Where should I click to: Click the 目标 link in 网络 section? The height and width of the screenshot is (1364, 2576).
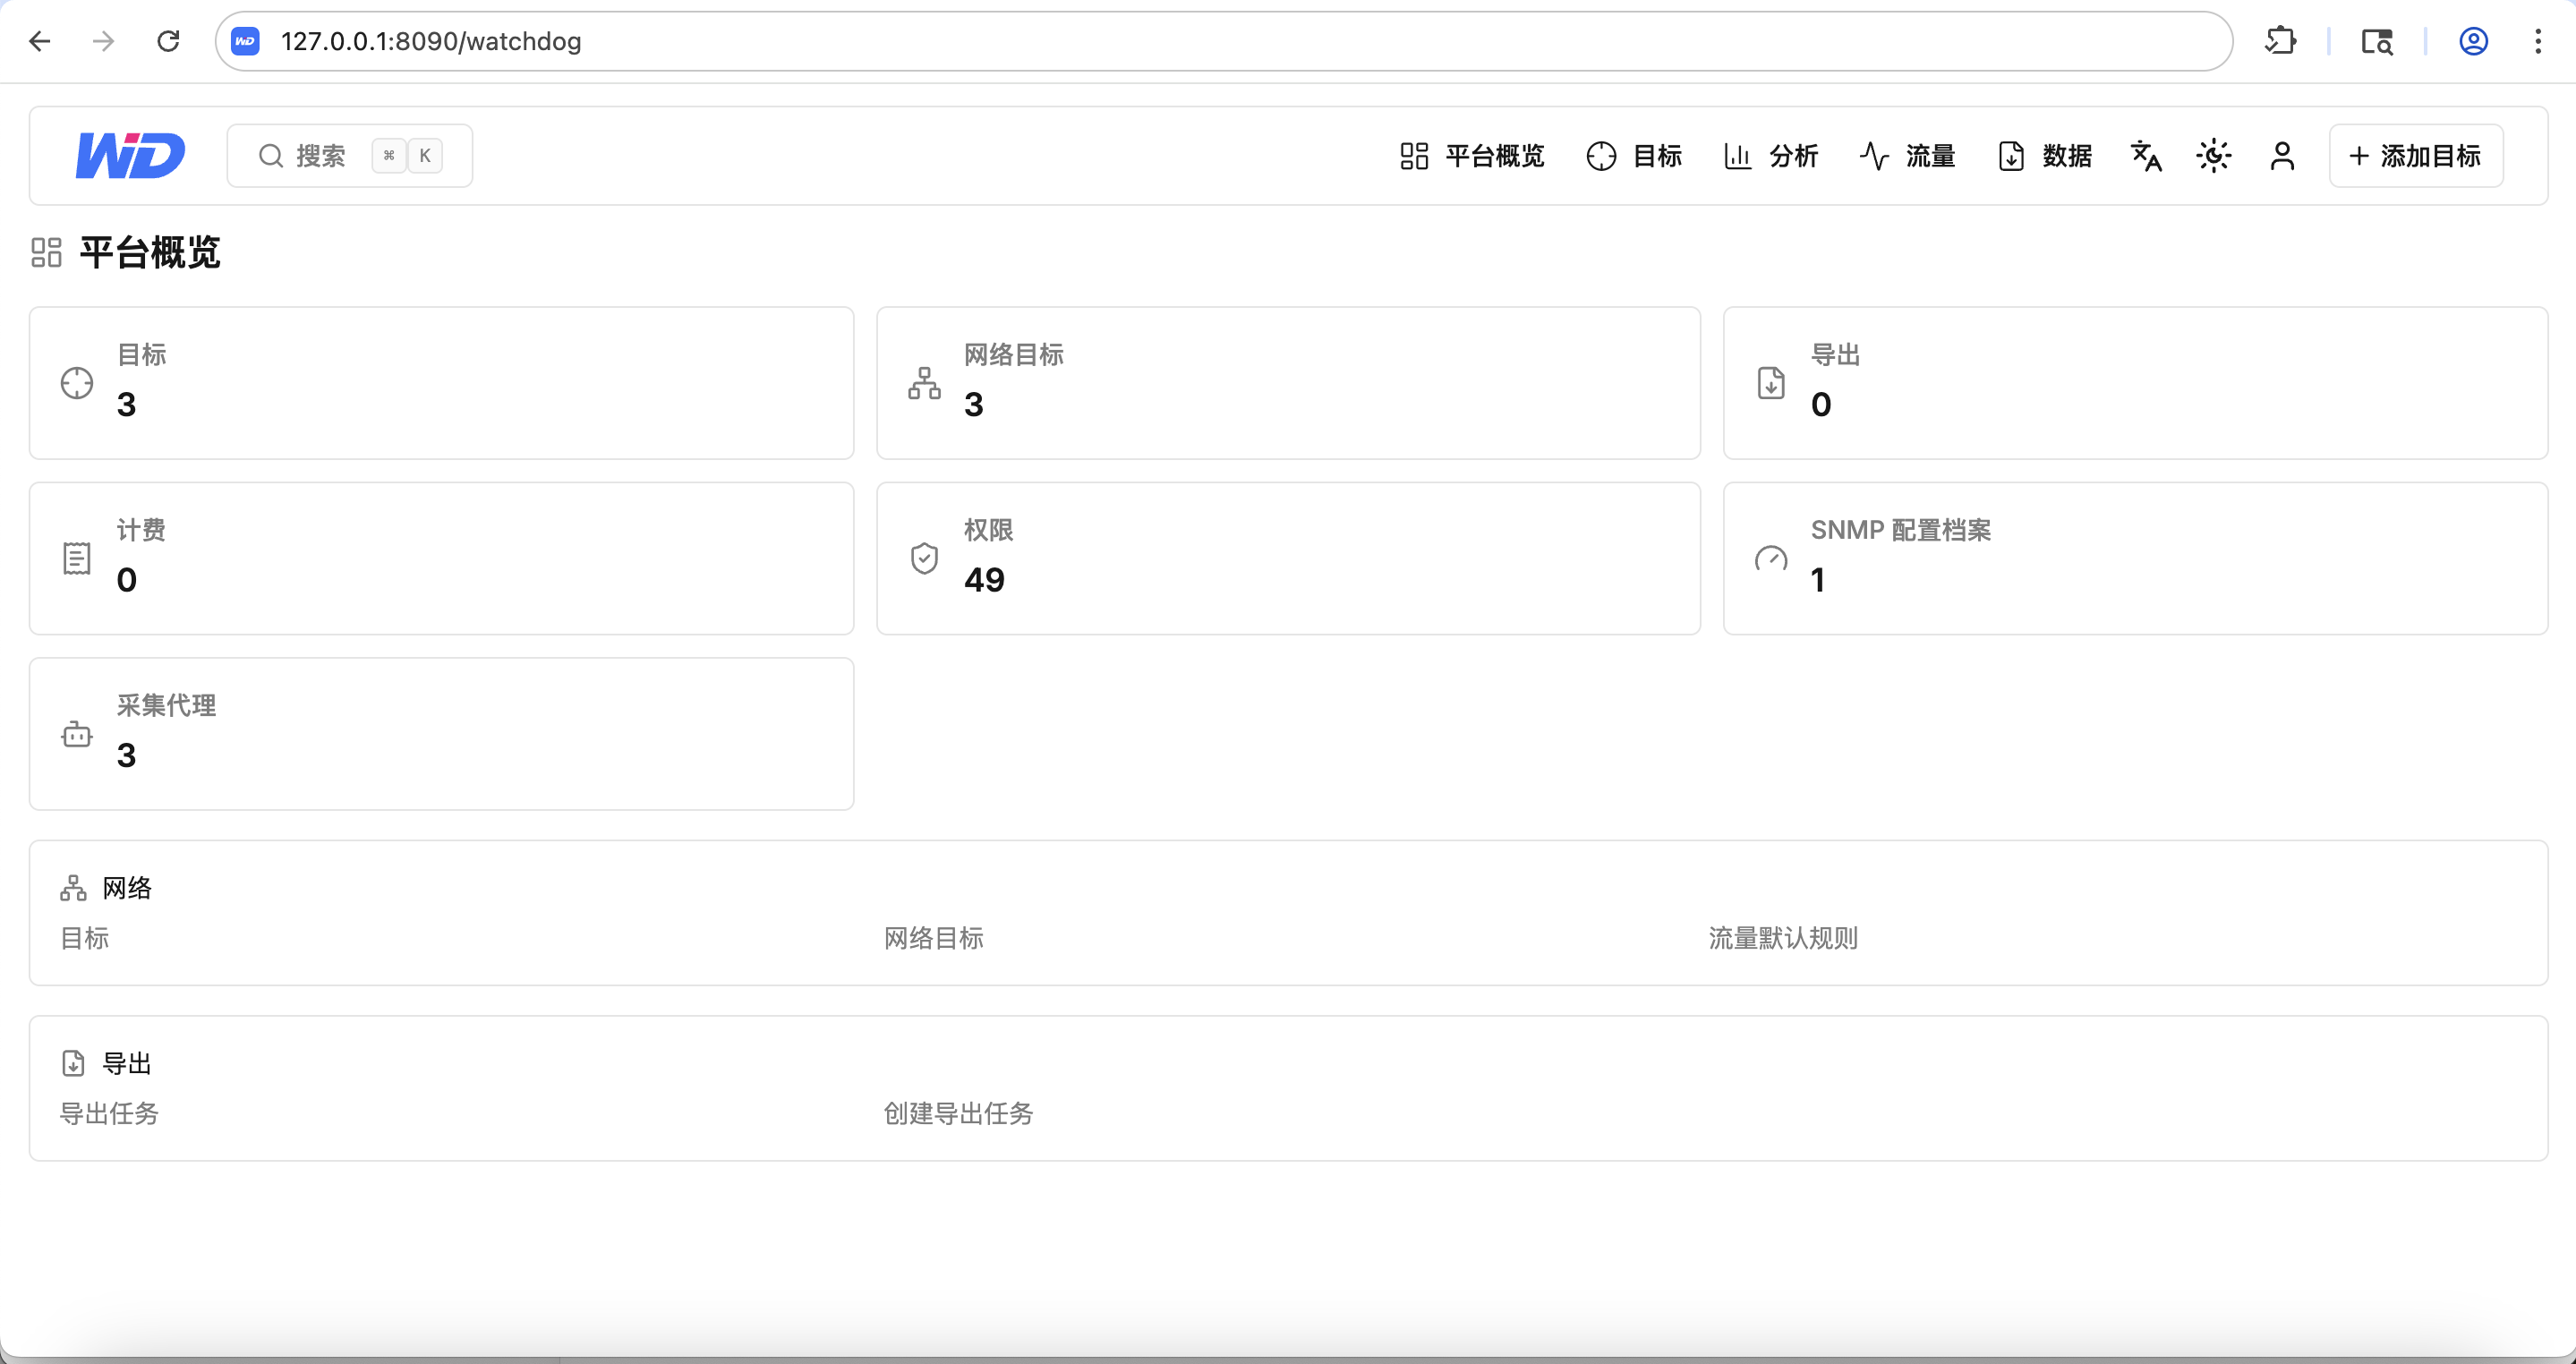click(85, 938)
